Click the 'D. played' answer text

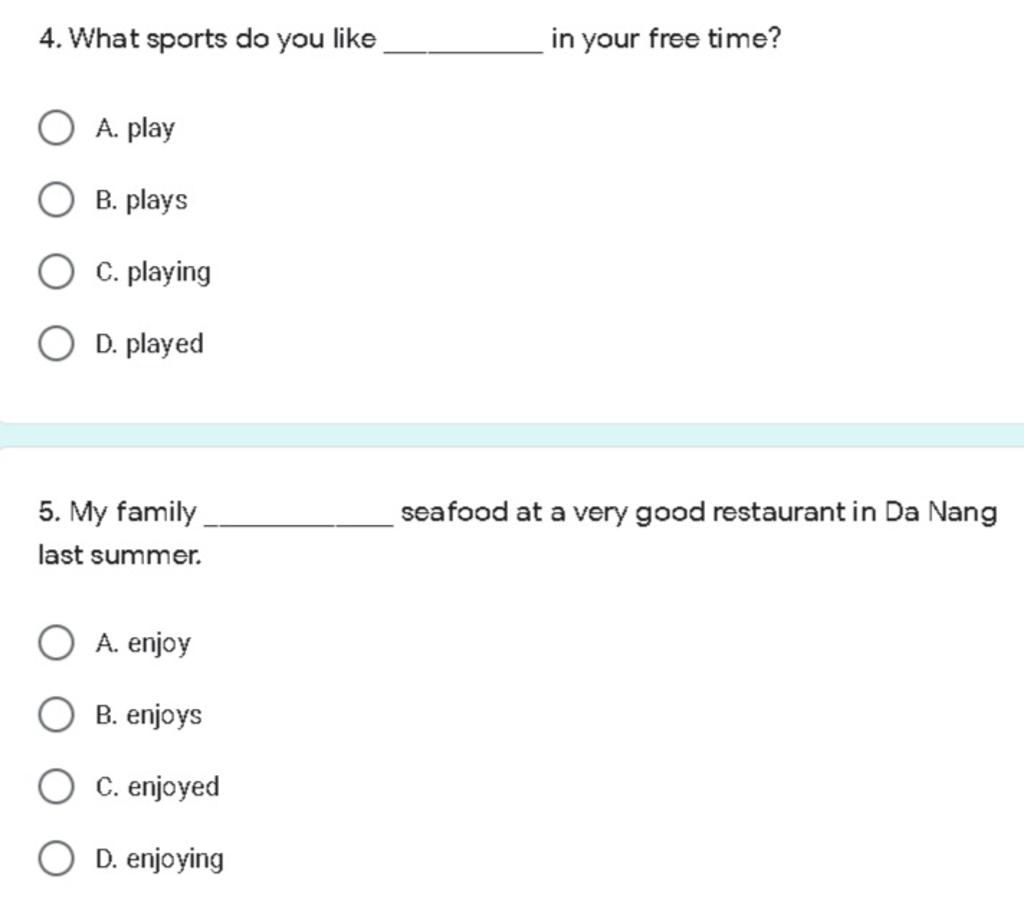click(150, 344)
